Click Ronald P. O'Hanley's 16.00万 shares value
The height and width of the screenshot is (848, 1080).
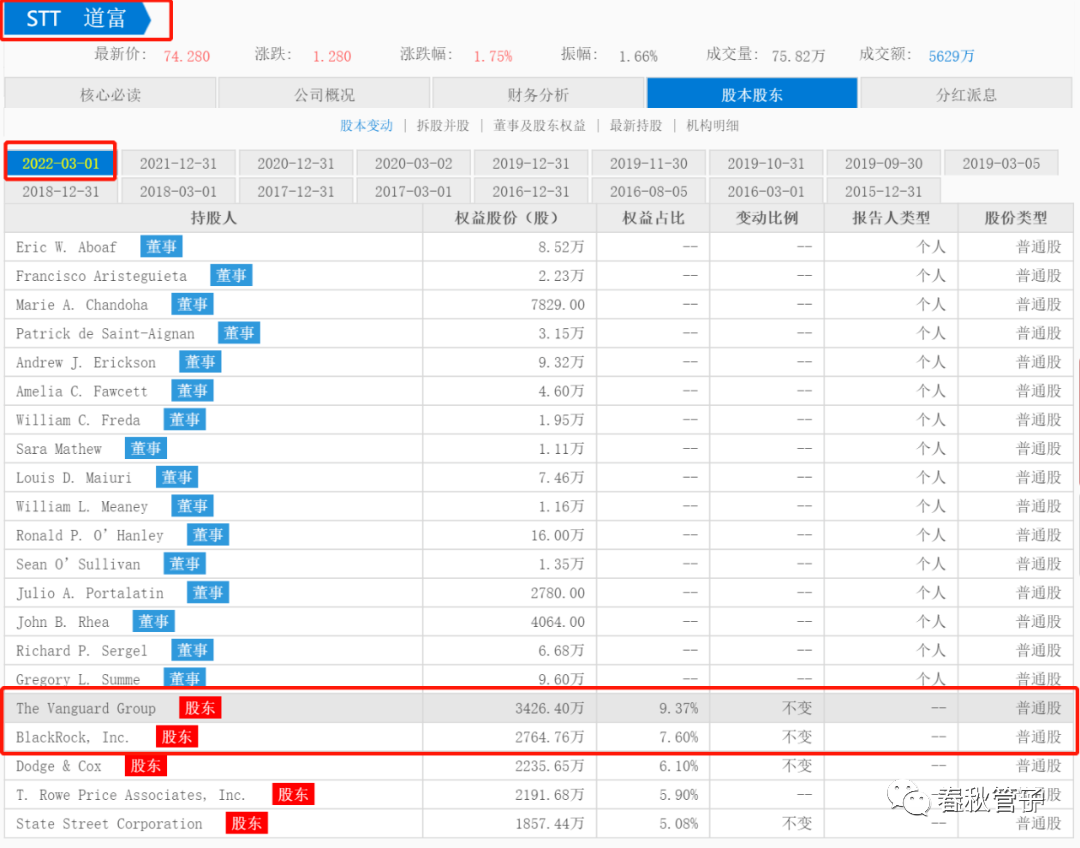click(558, 535)
